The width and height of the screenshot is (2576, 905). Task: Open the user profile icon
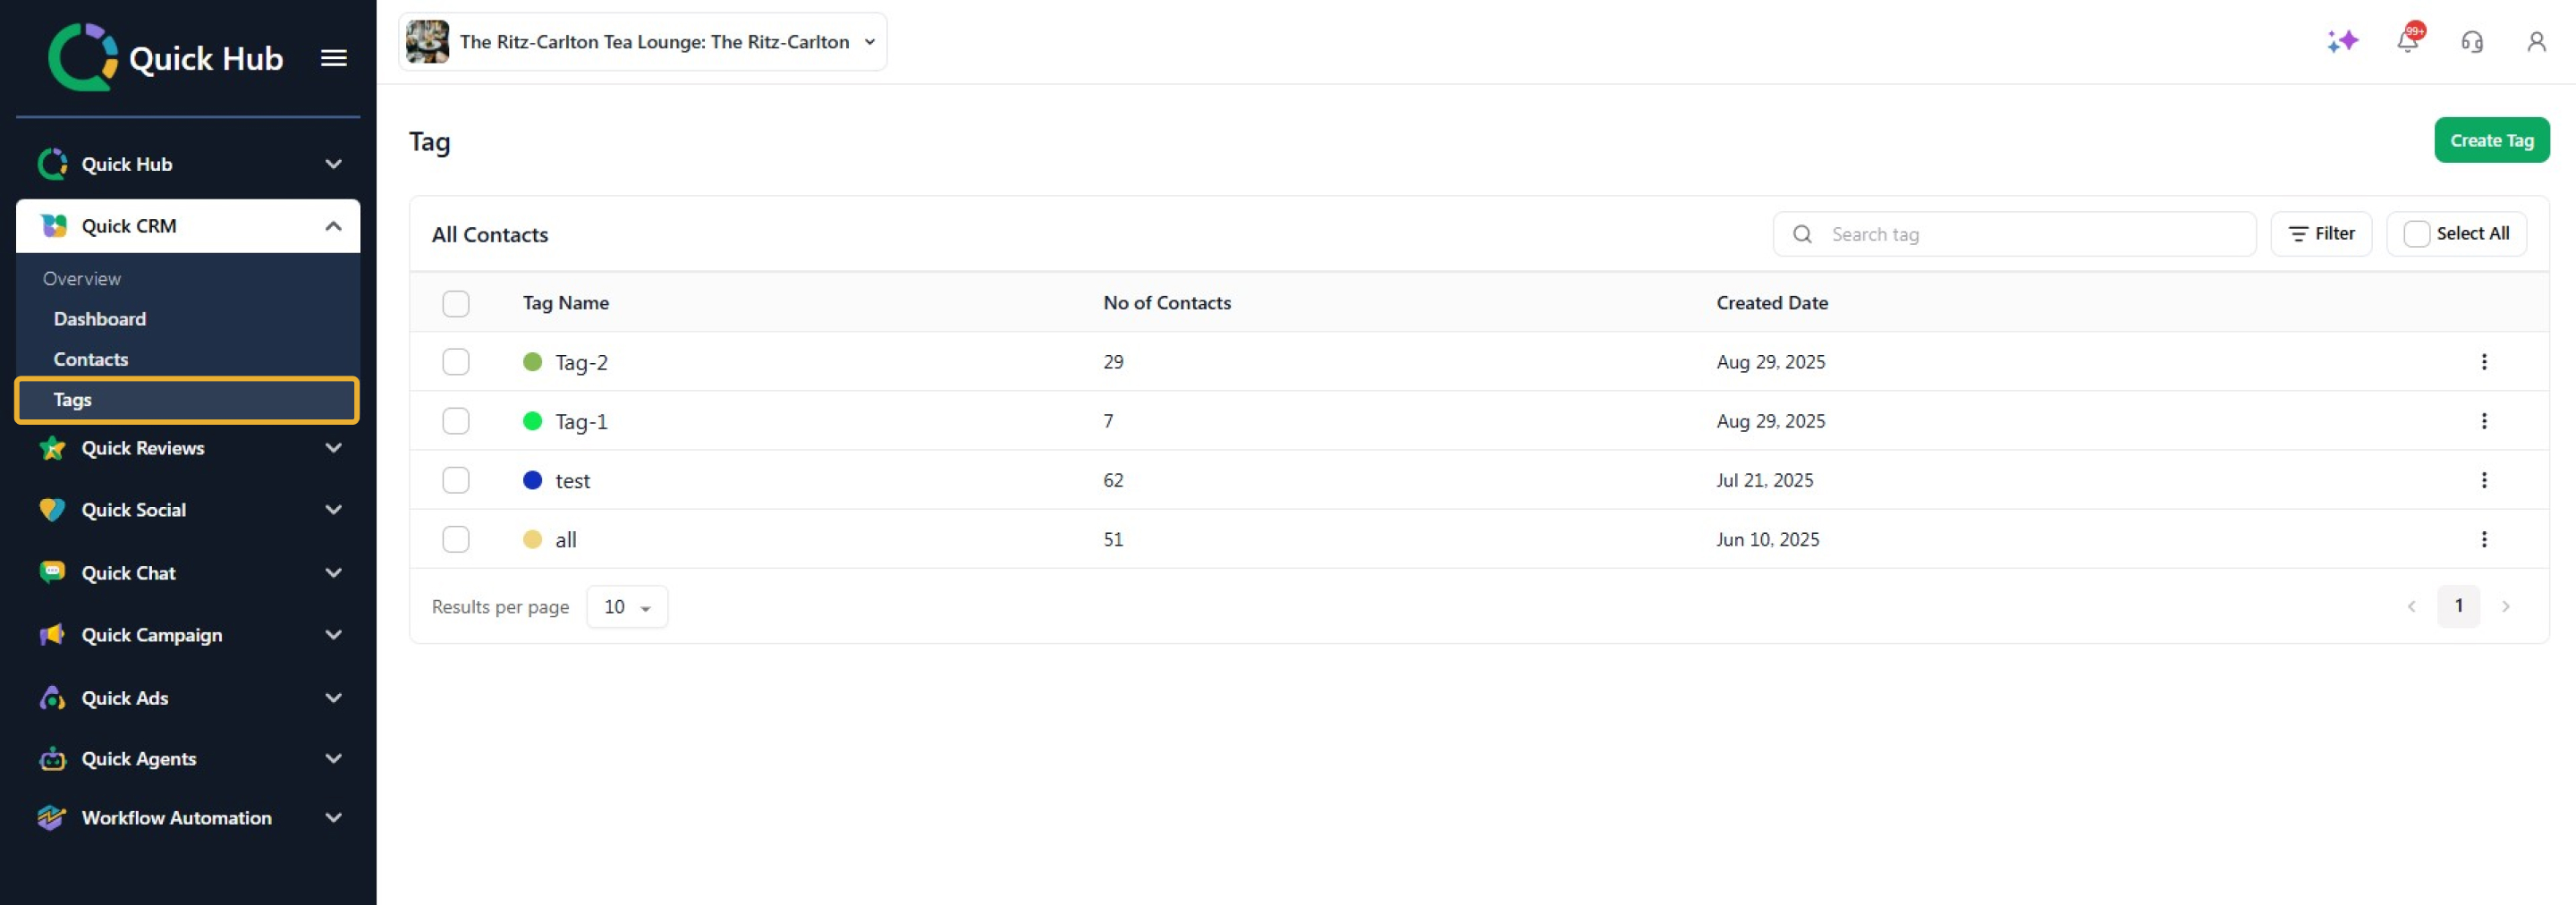2536,42
